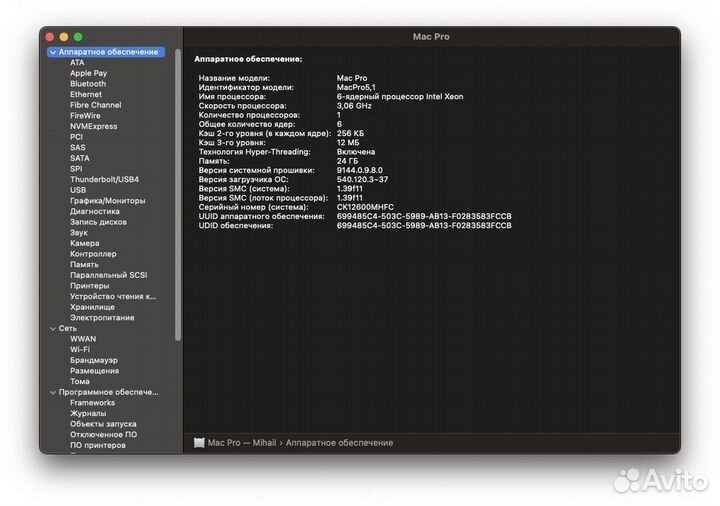Select Параллельный SCSI entry
Image resolution: width=720 pixels, height=506 pixels.
coord(108,275)
